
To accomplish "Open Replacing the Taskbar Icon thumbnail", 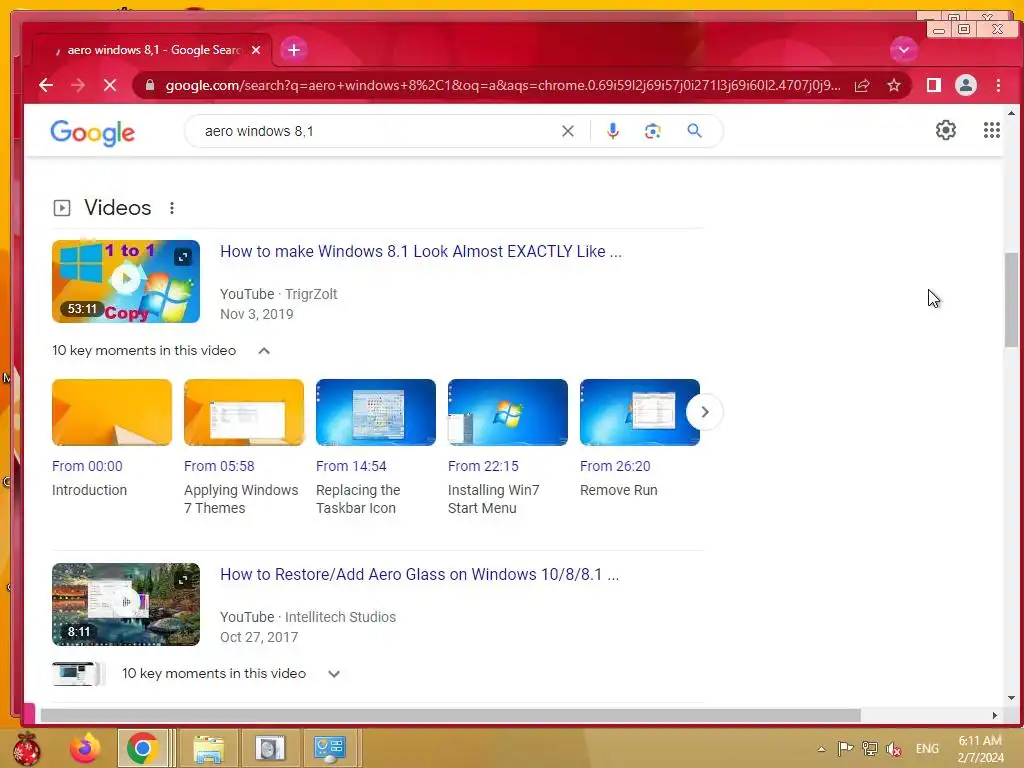I will 376,412.
